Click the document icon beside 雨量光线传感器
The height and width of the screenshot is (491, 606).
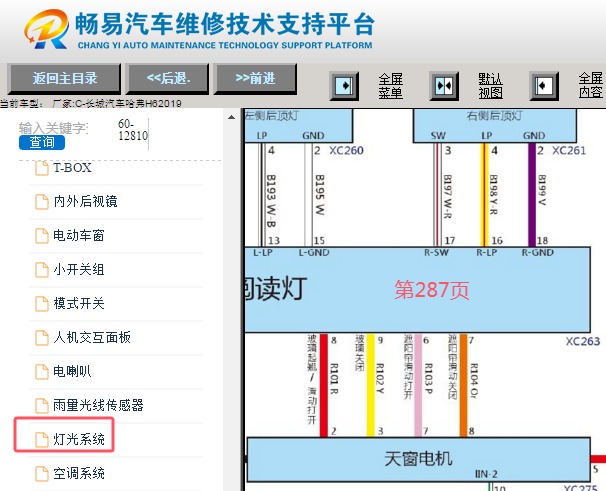pyautogui.click(x=42, y=406)
